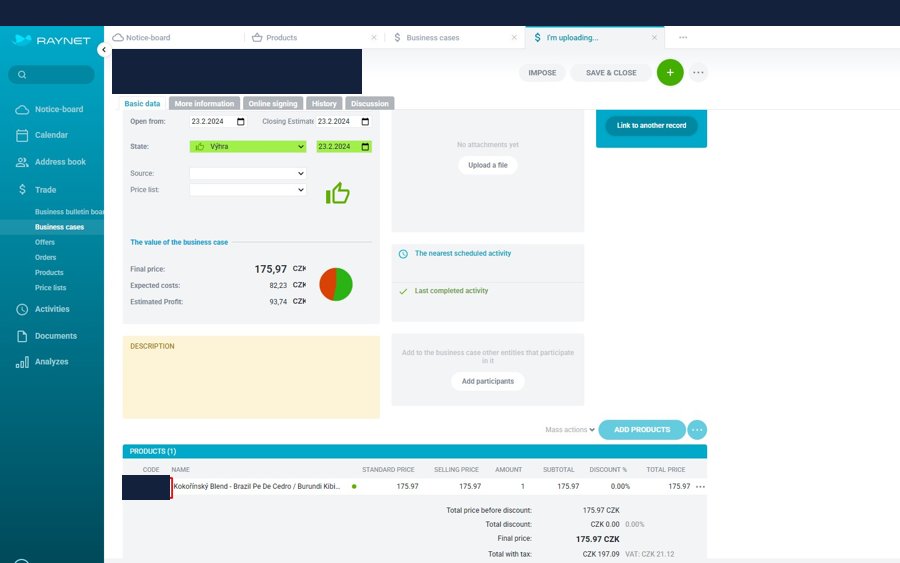This screenshot has width=900, height=563.
Task: Click the search field in the sidebar
Action: [52, 75]
